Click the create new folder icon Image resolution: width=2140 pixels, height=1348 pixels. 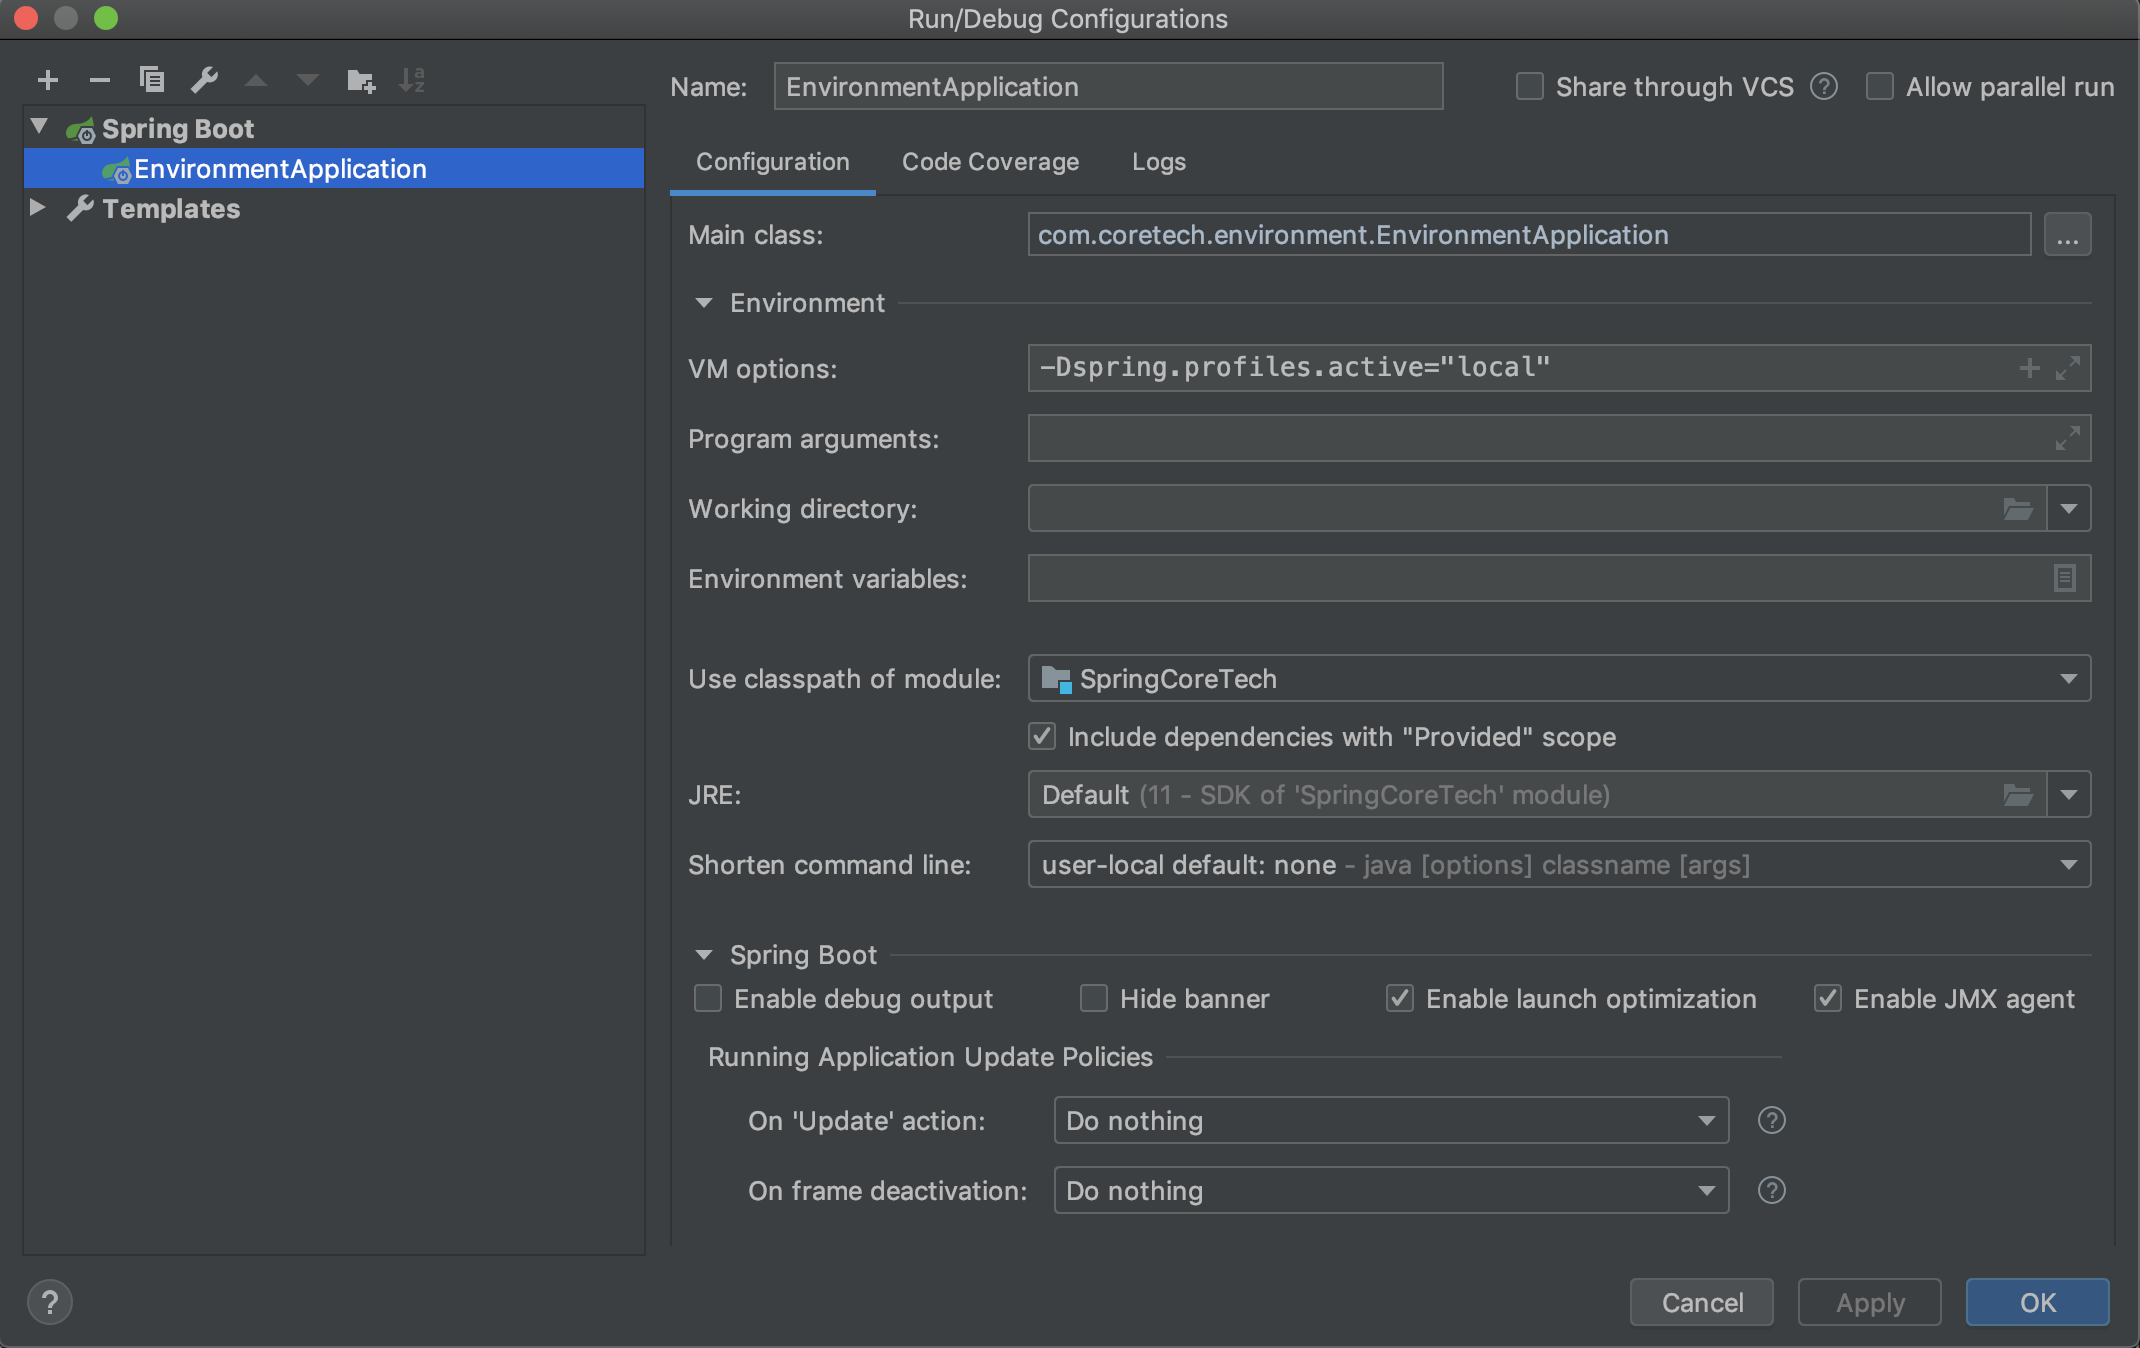360,80
